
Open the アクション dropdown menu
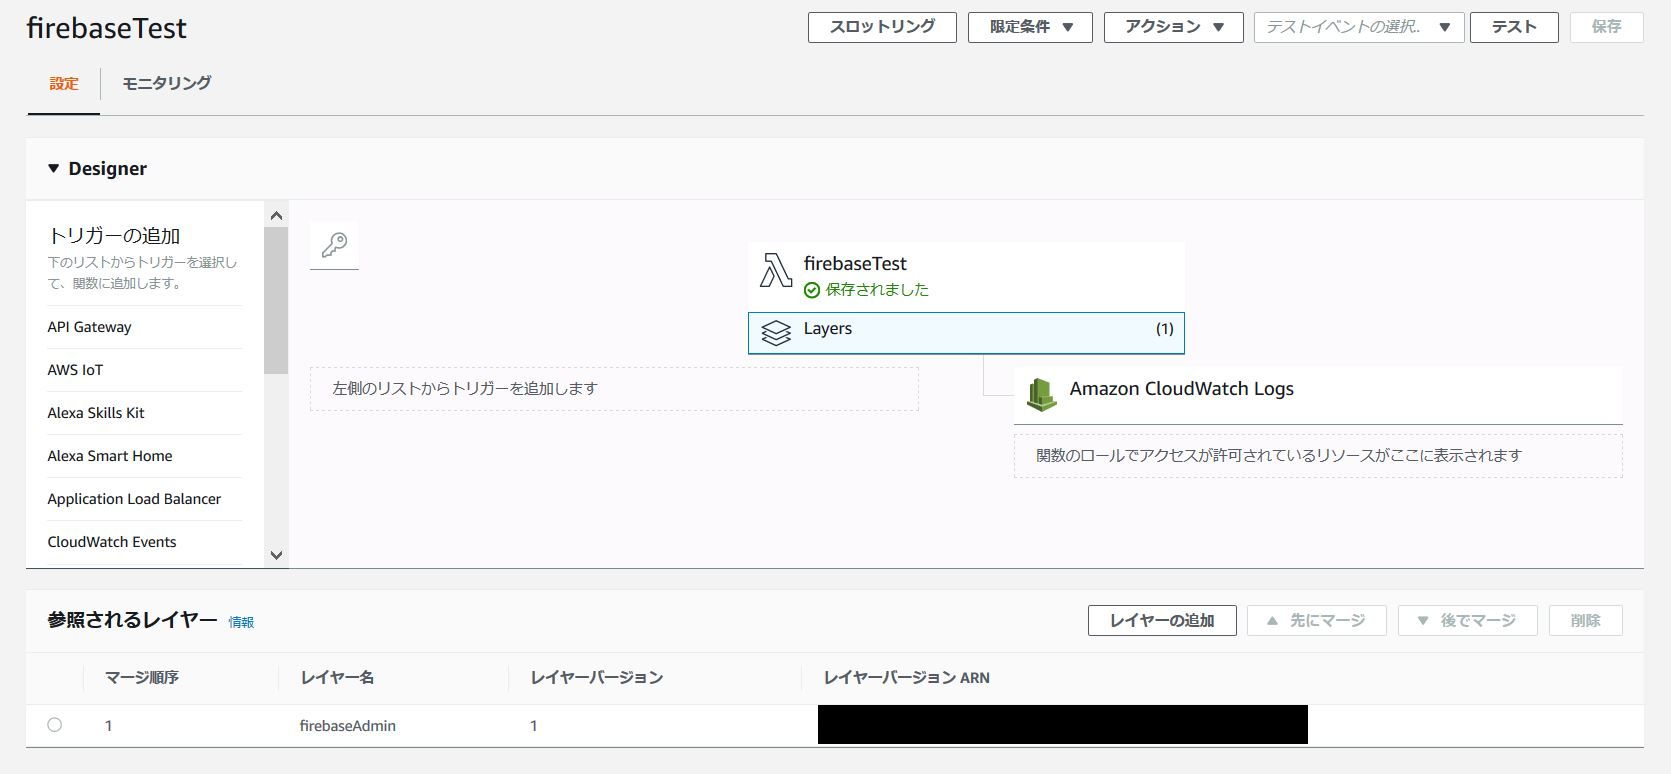(x=1174, y=27)
